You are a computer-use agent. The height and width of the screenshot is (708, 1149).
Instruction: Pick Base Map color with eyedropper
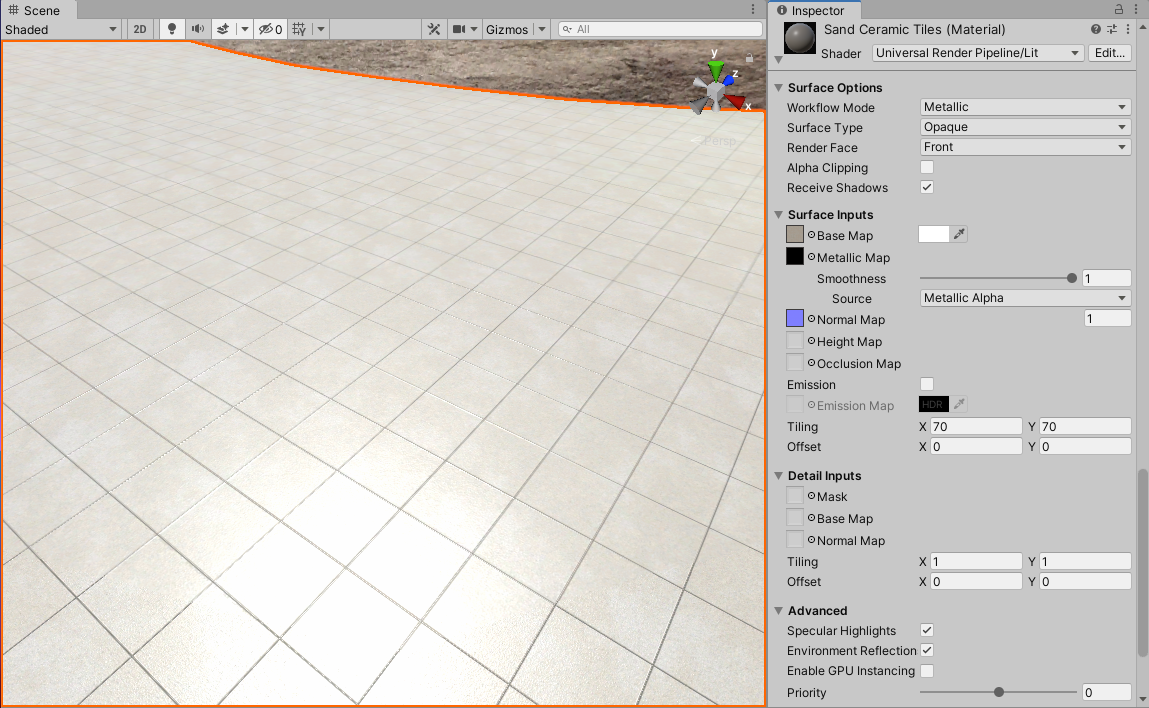point(958,235)
